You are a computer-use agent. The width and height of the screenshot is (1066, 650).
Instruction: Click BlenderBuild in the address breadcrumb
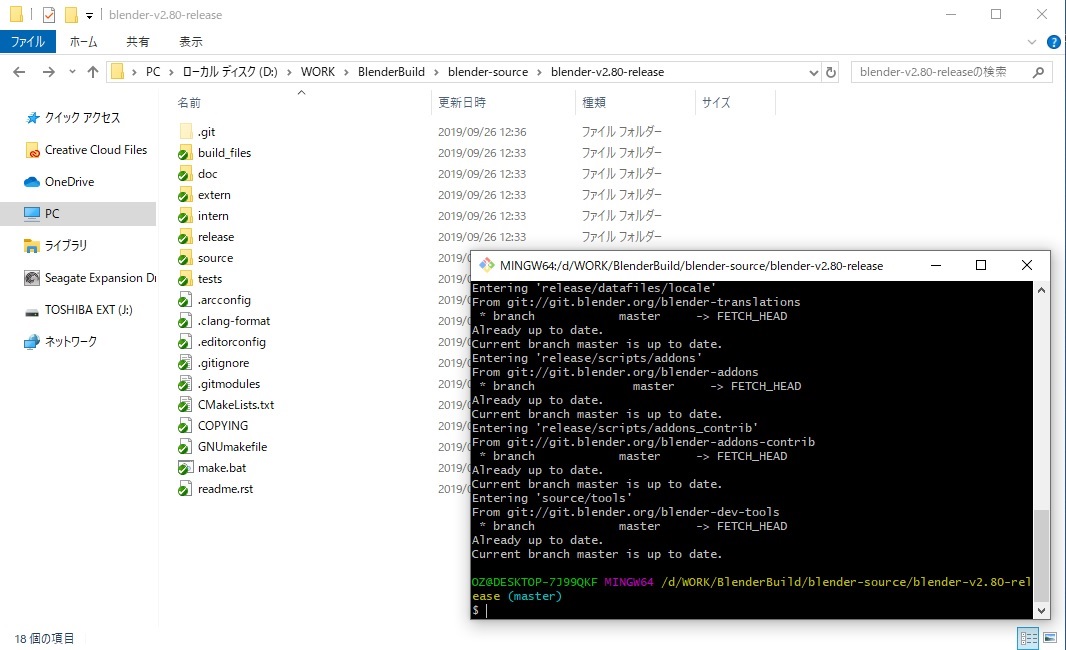click(391, 72)
